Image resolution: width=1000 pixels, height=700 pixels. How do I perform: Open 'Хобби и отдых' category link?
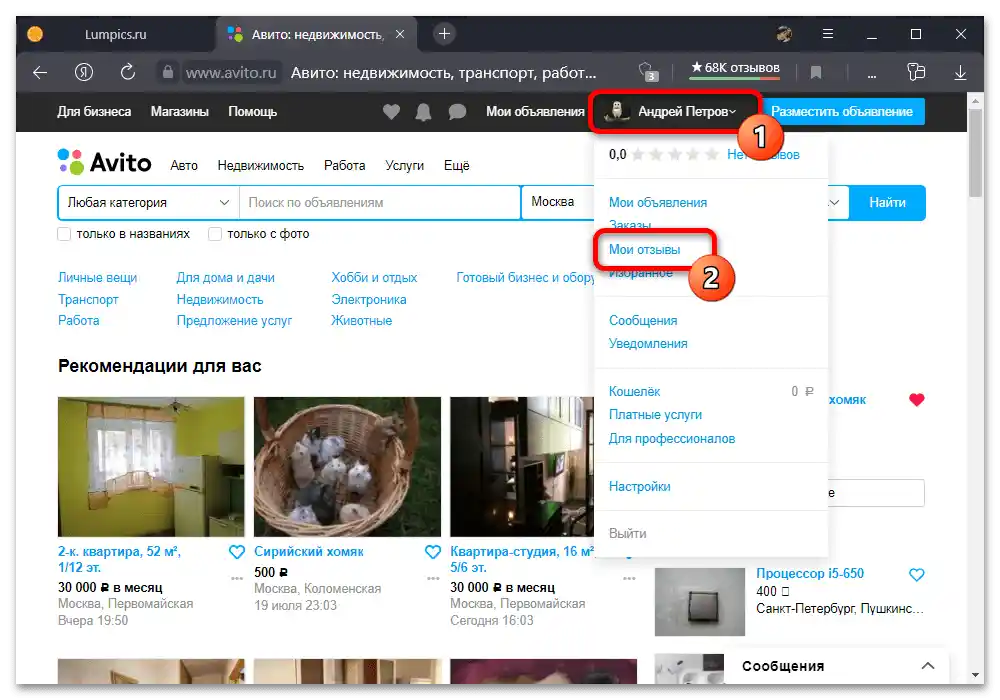(374, 277)
